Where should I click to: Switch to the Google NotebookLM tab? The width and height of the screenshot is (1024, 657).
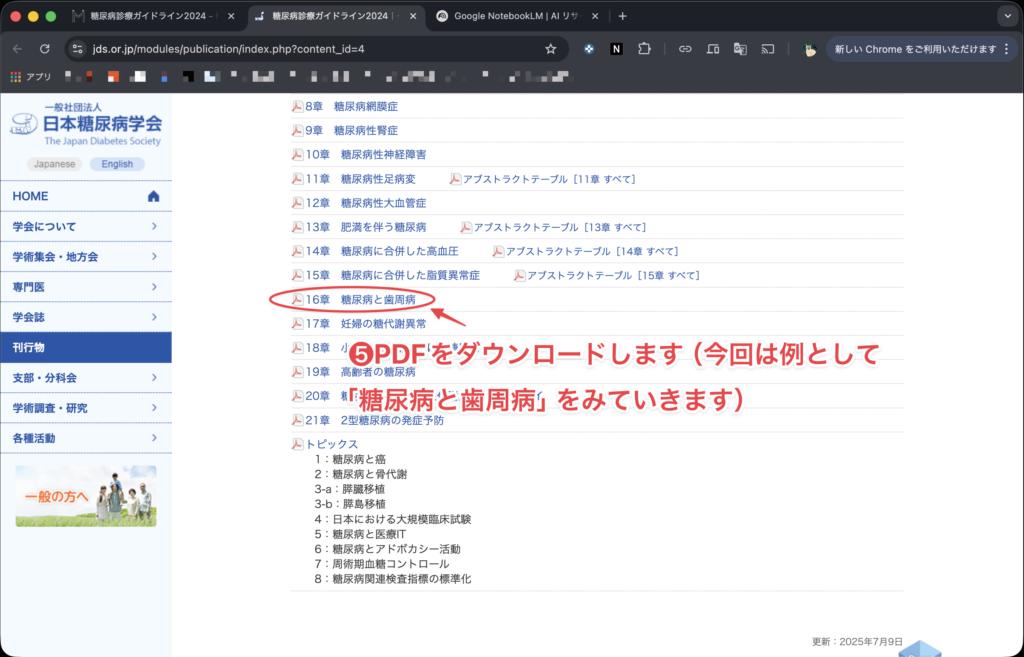coord(518,16)
